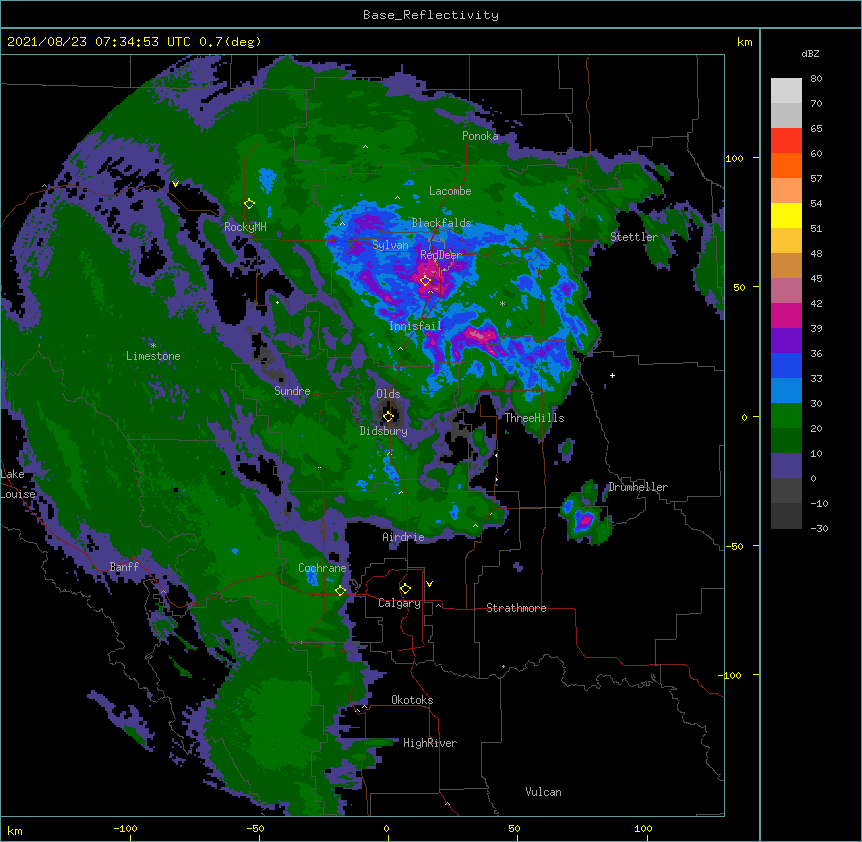Select the Didsbury label
The width and height of the screenshot is (862, 842).
tap(383, 431)
